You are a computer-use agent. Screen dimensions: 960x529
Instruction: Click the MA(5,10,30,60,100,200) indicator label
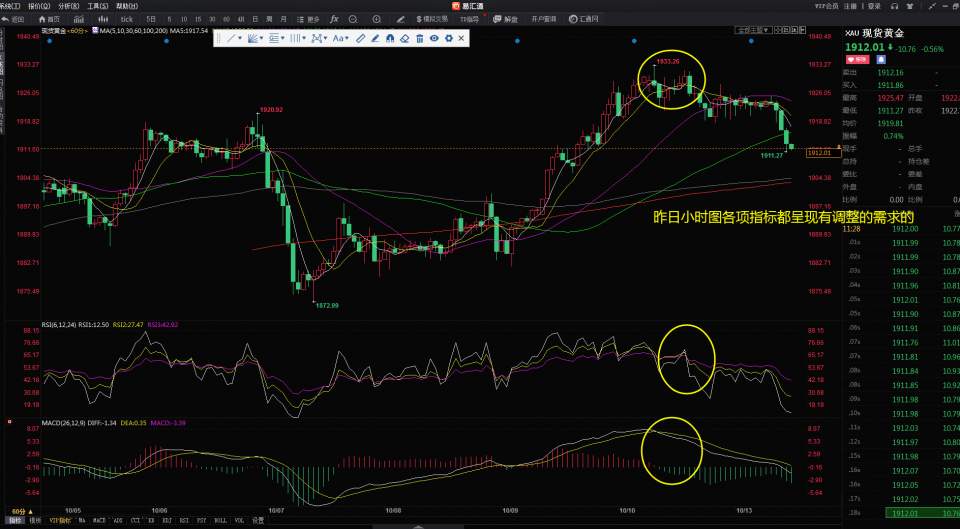coord(133,31)
